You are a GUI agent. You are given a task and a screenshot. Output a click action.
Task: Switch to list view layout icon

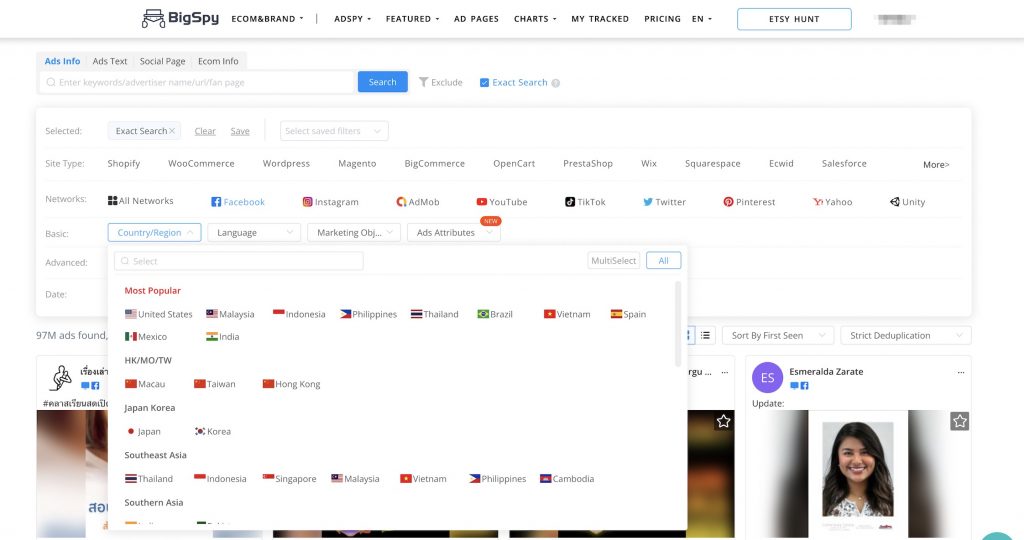705,335
